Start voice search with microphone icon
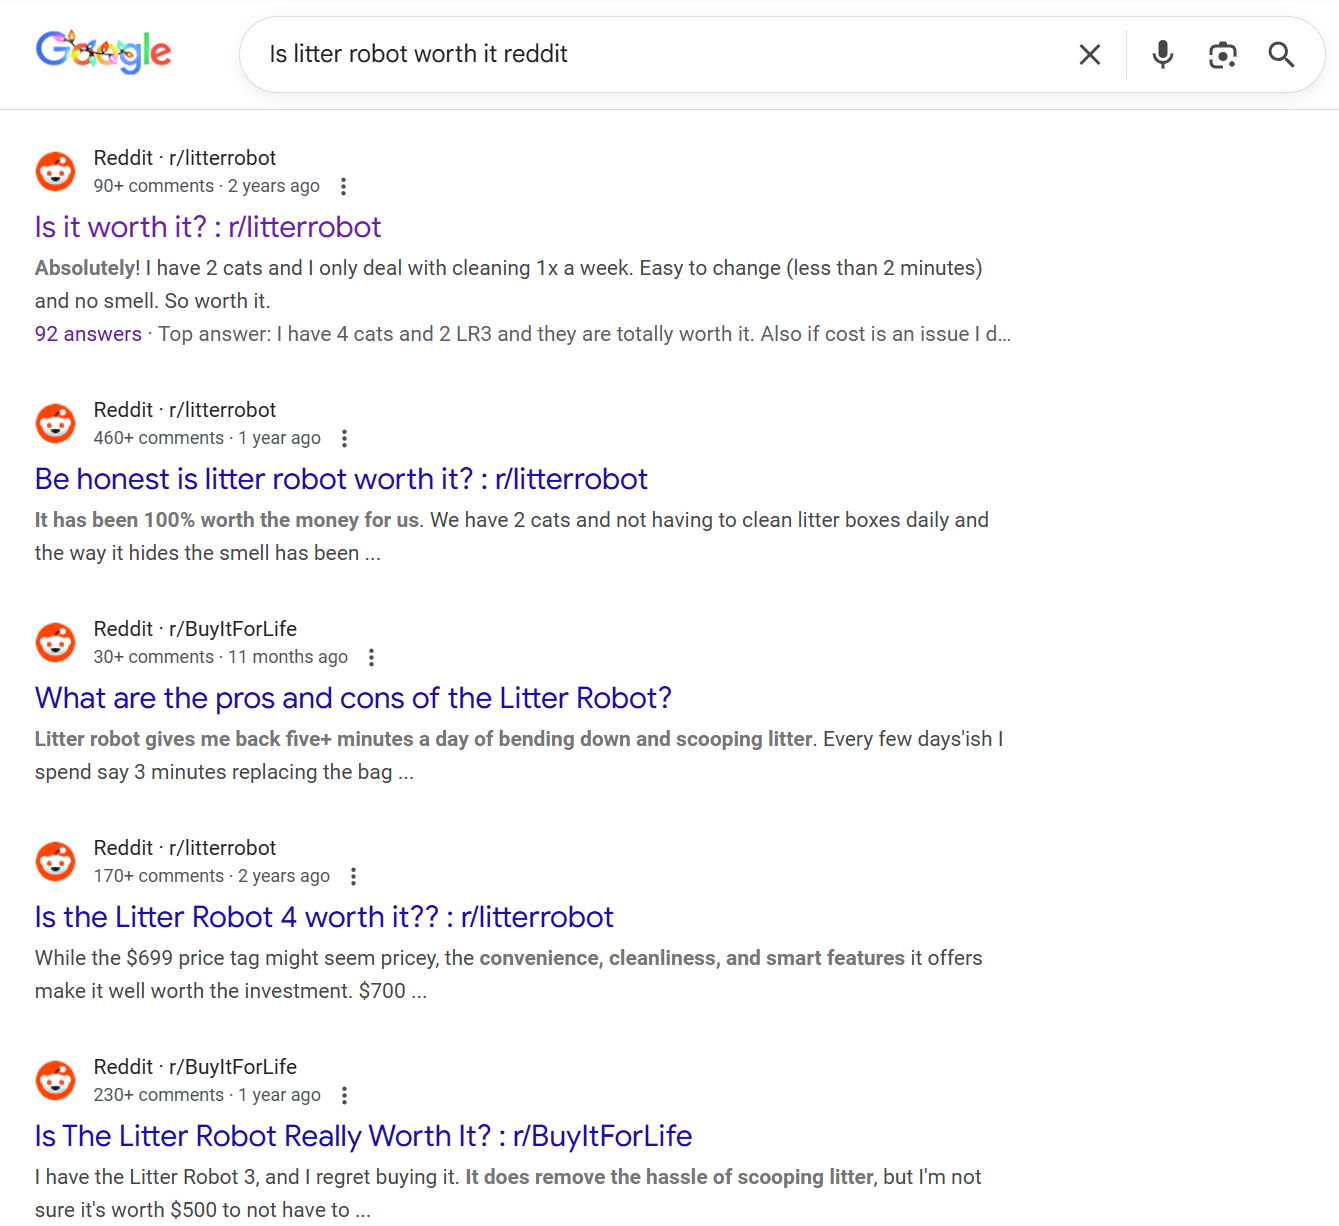This screenshot has height=1226, width=1339. (1162, 54)
